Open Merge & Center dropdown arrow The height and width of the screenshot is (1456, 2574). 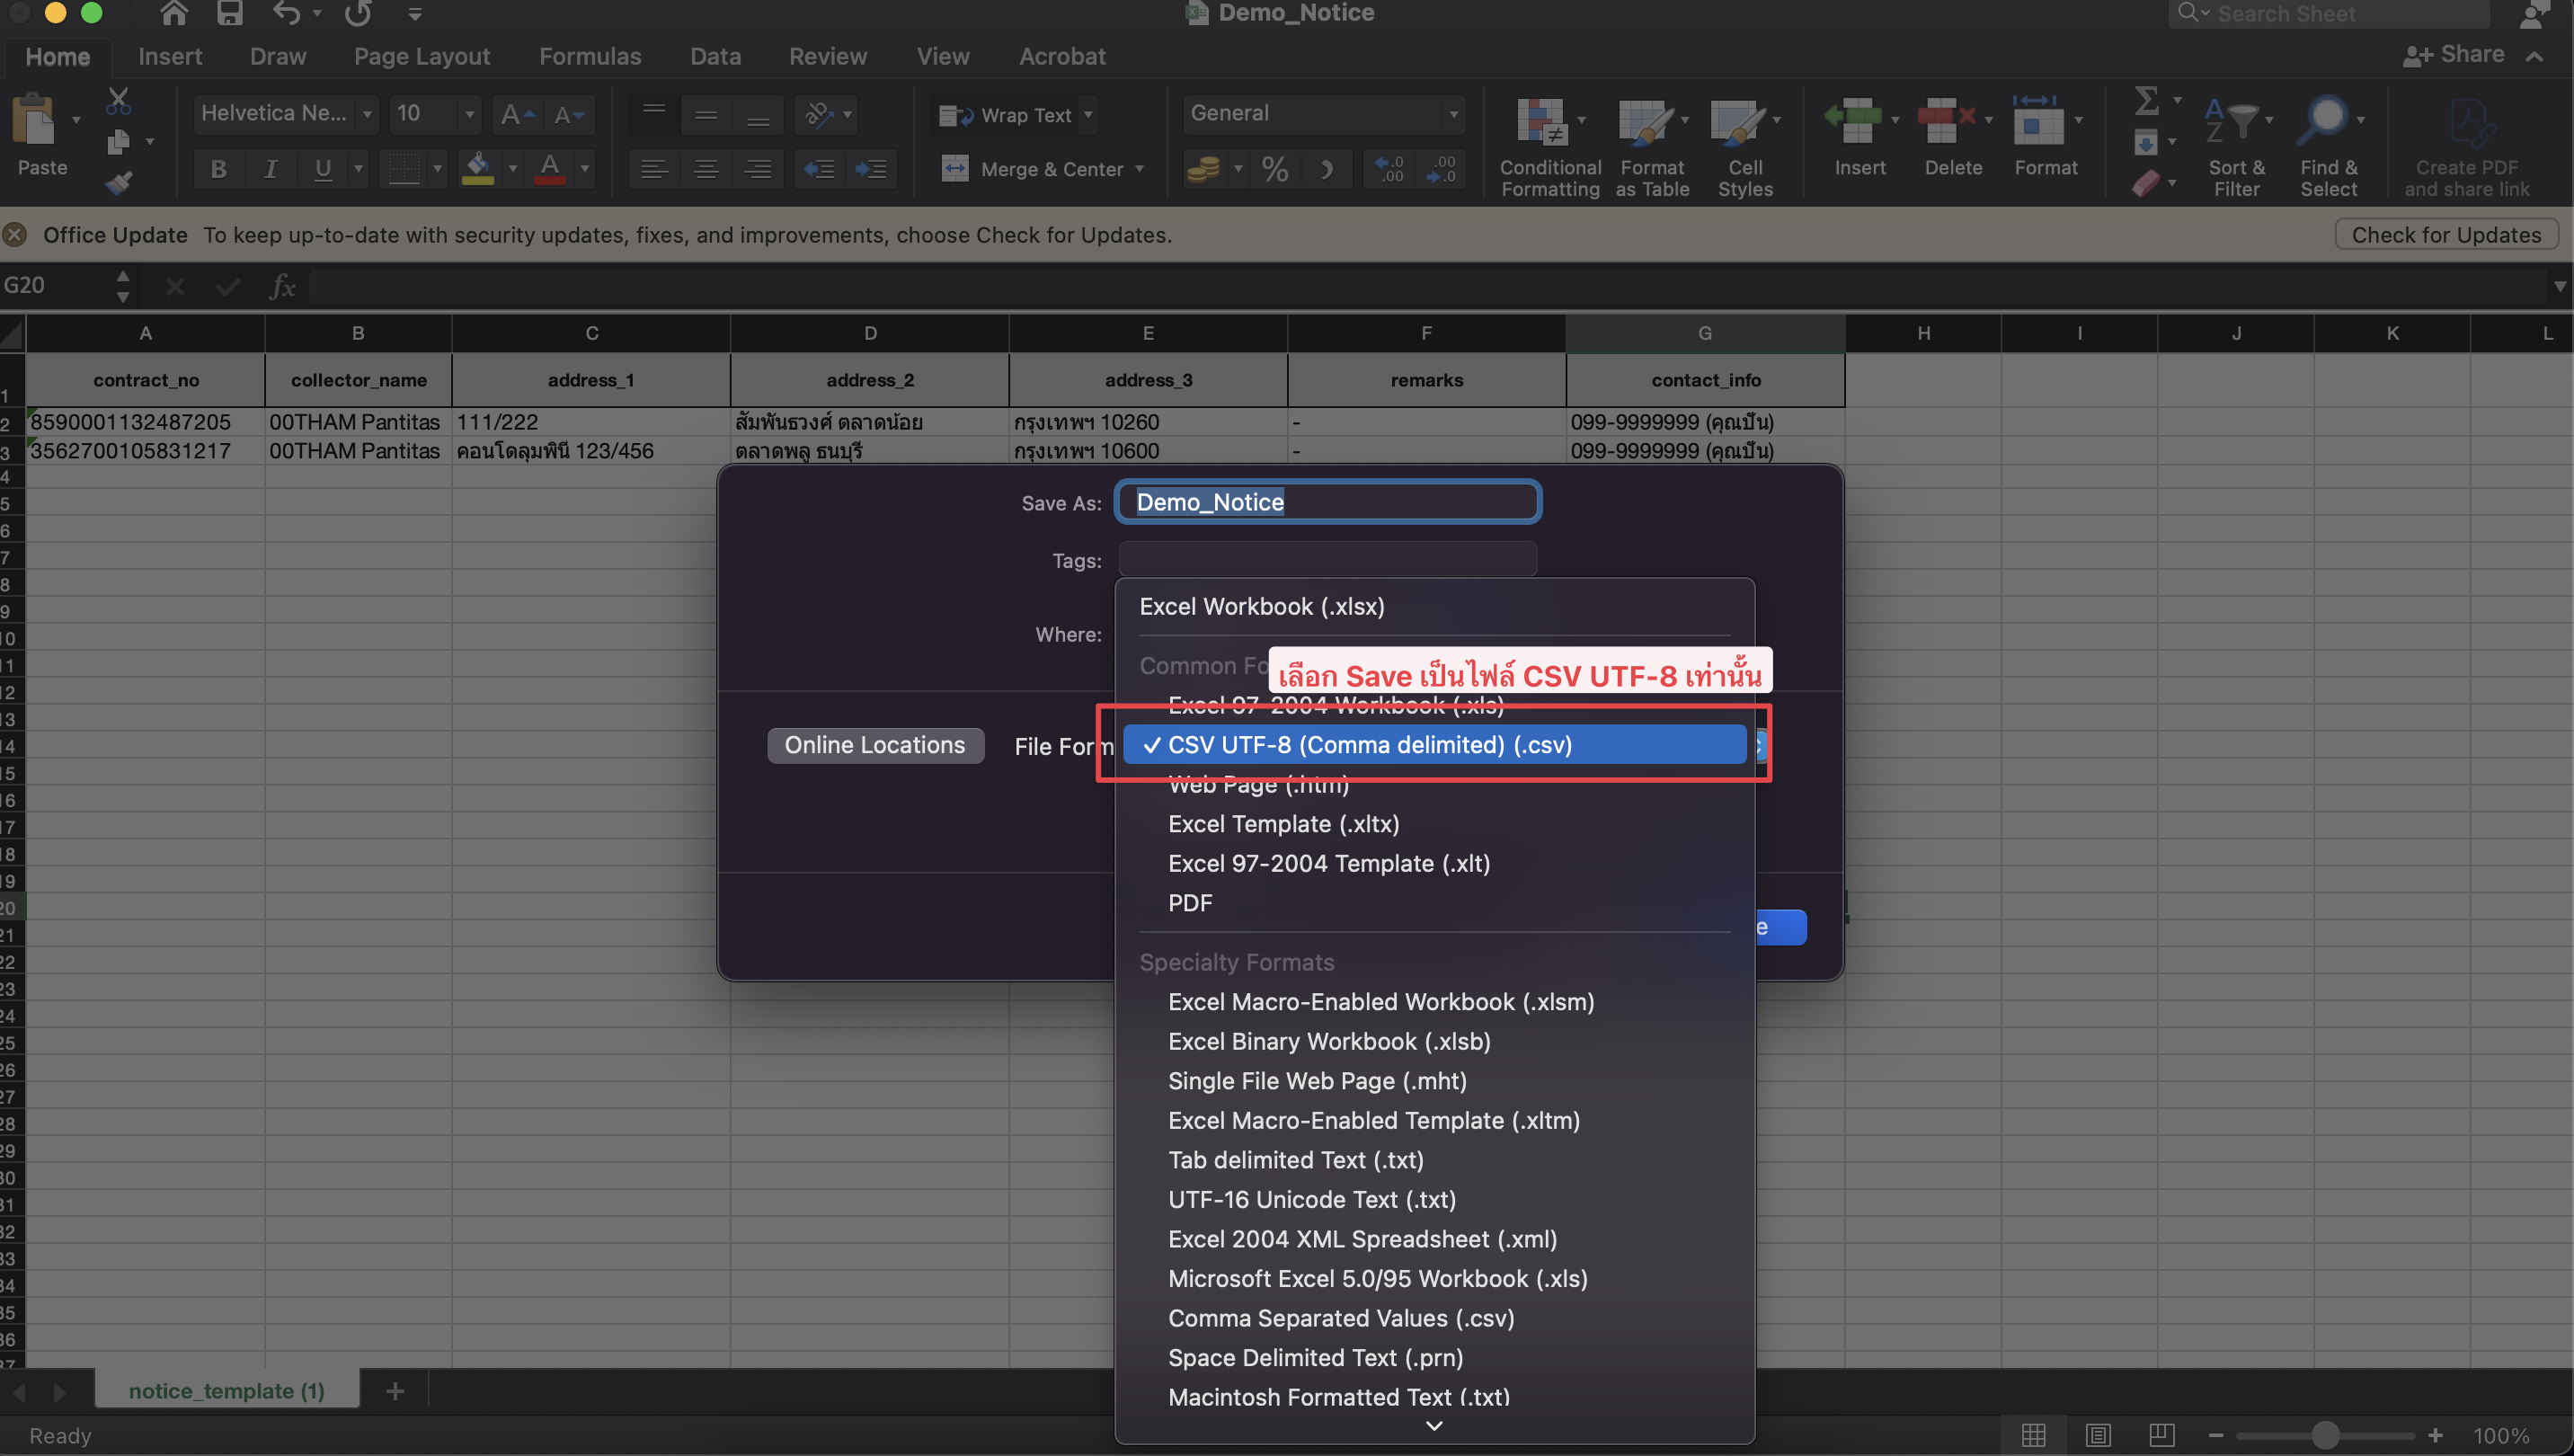1139,169
